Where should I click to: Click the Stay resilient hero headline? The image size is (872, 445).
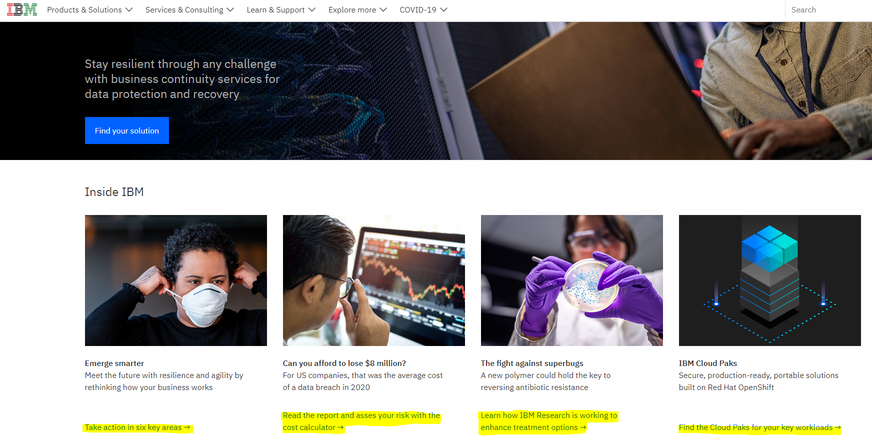pyautogui.click(x=182, y=79)
